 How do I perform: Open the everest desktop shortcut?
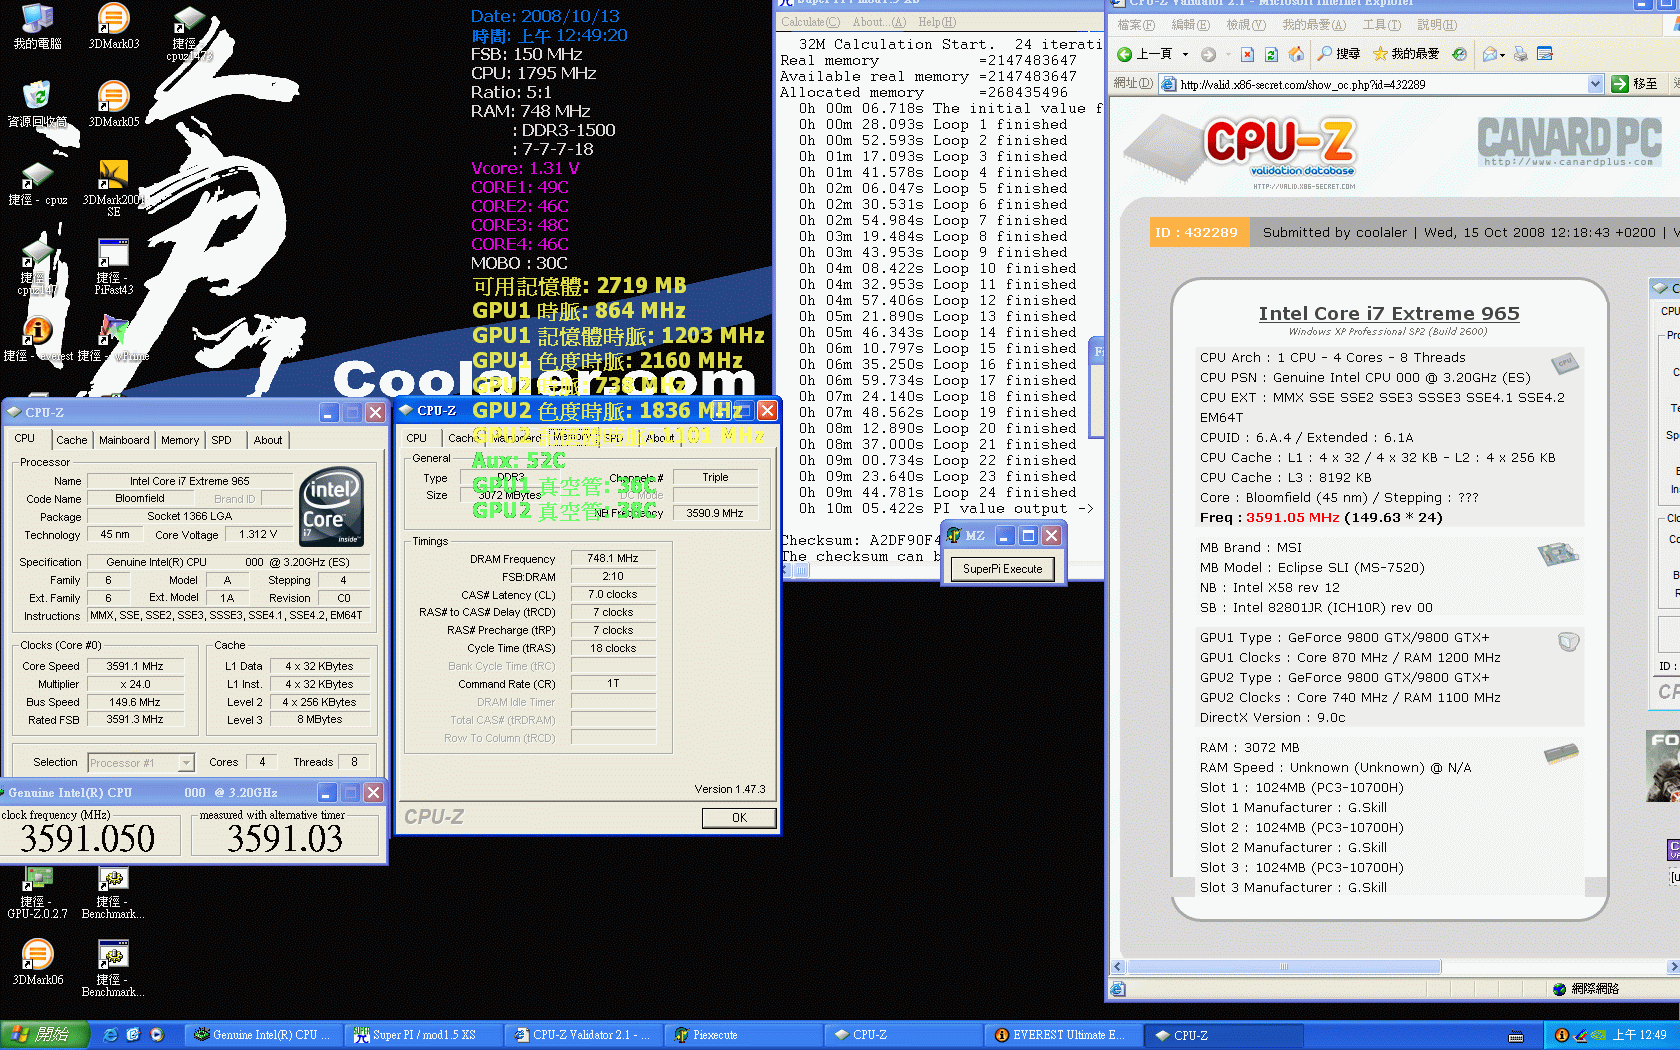click(x=37, y=338)
